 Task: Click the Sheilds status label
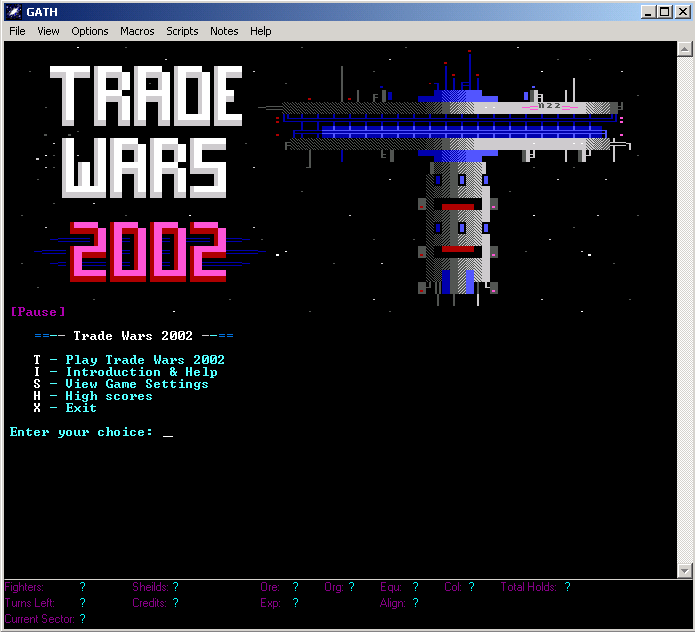pos(150,587)
